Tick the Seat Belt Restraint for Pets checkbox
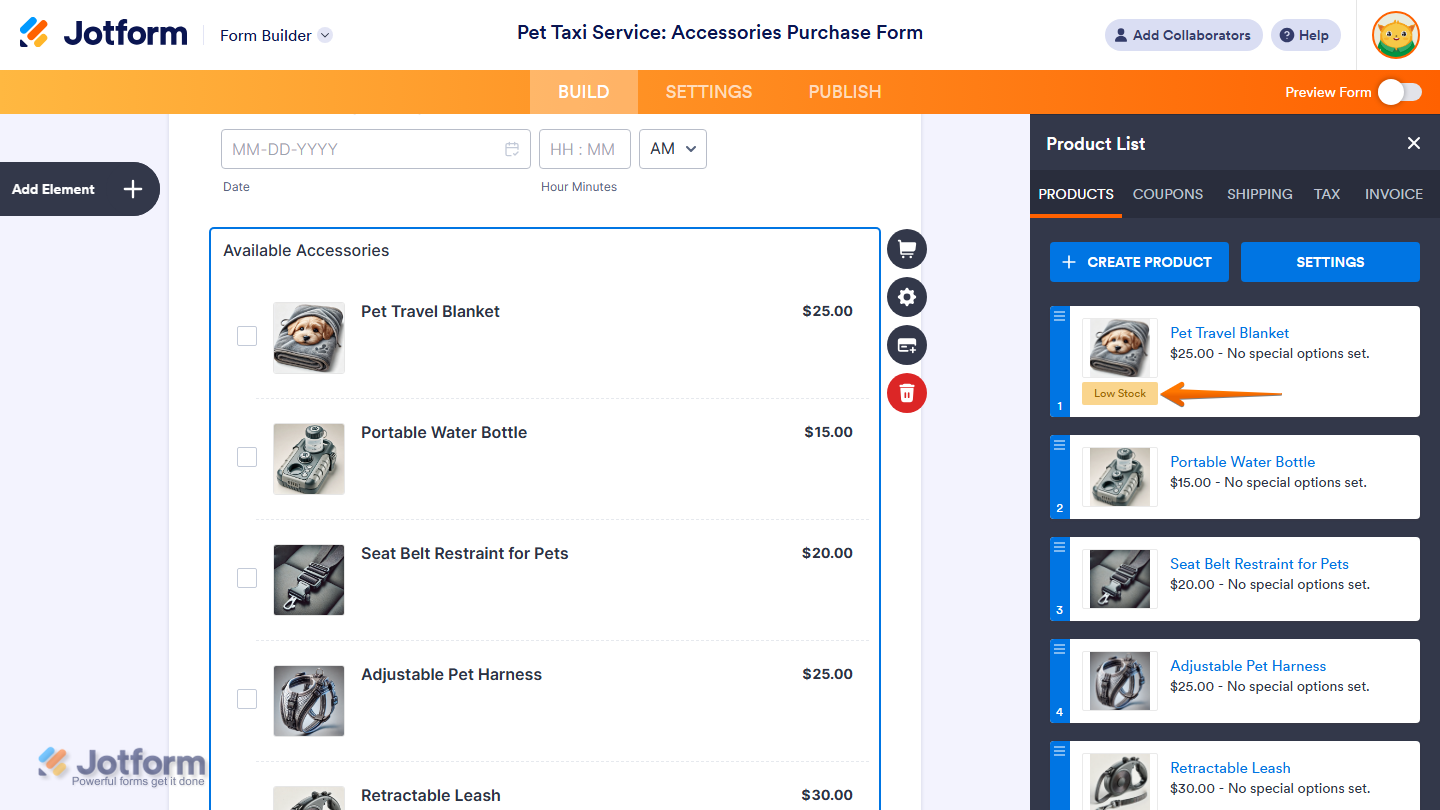This screenshot has width=1440, height=810. [247, 578]
